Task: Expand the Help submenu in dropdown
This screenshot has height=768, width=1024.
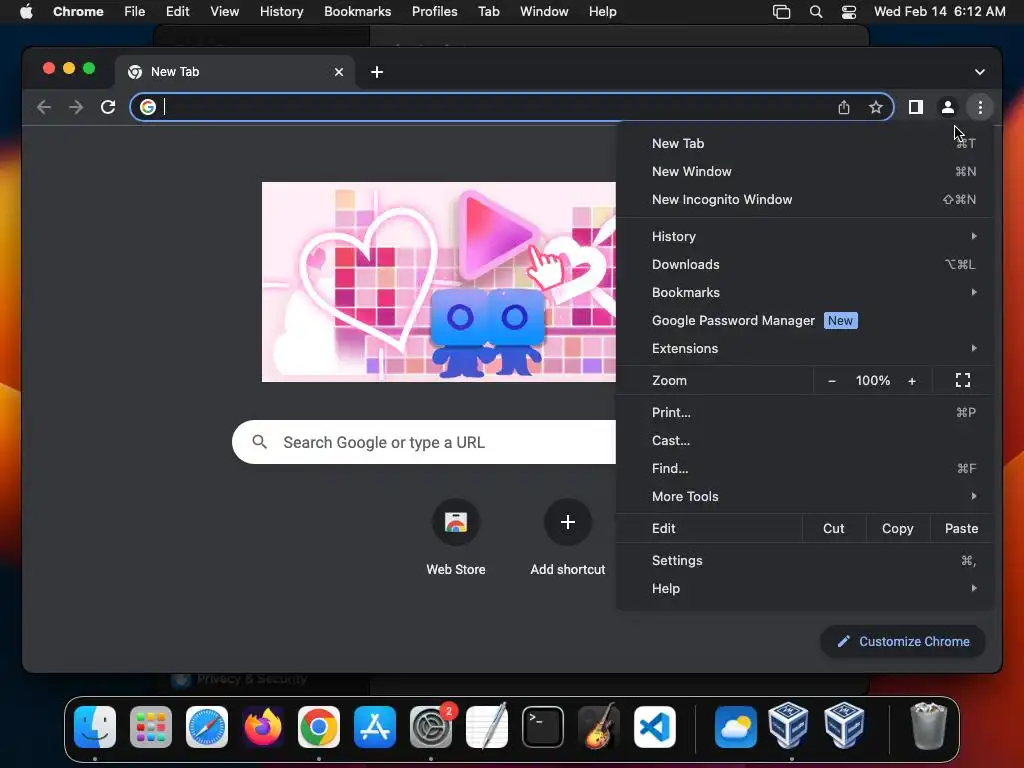Action: pyautogui.click(x=805, y=588)
